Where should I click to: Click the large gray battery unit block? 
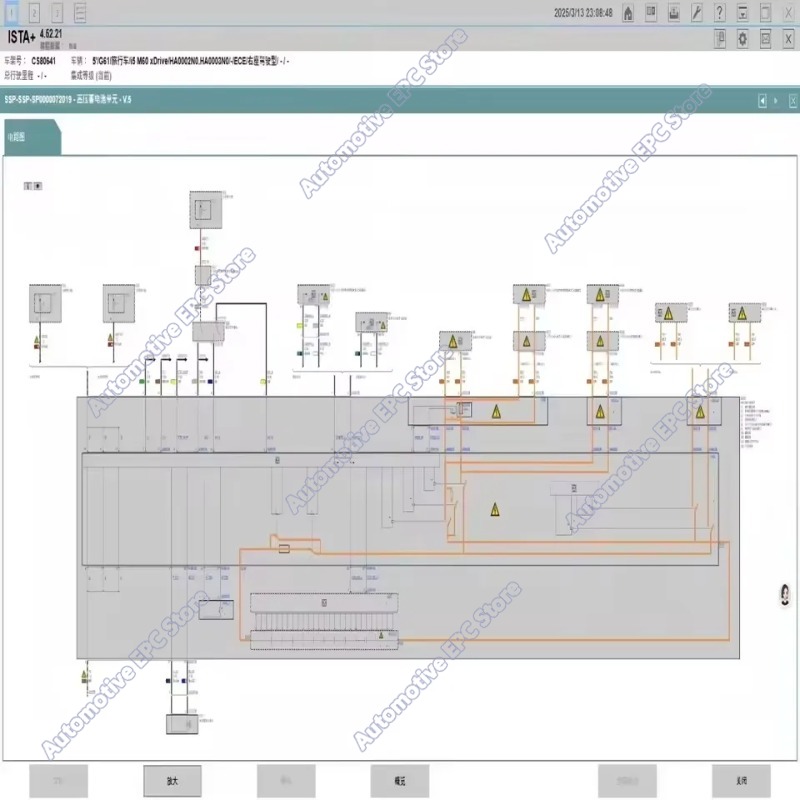tap(408, 528)
